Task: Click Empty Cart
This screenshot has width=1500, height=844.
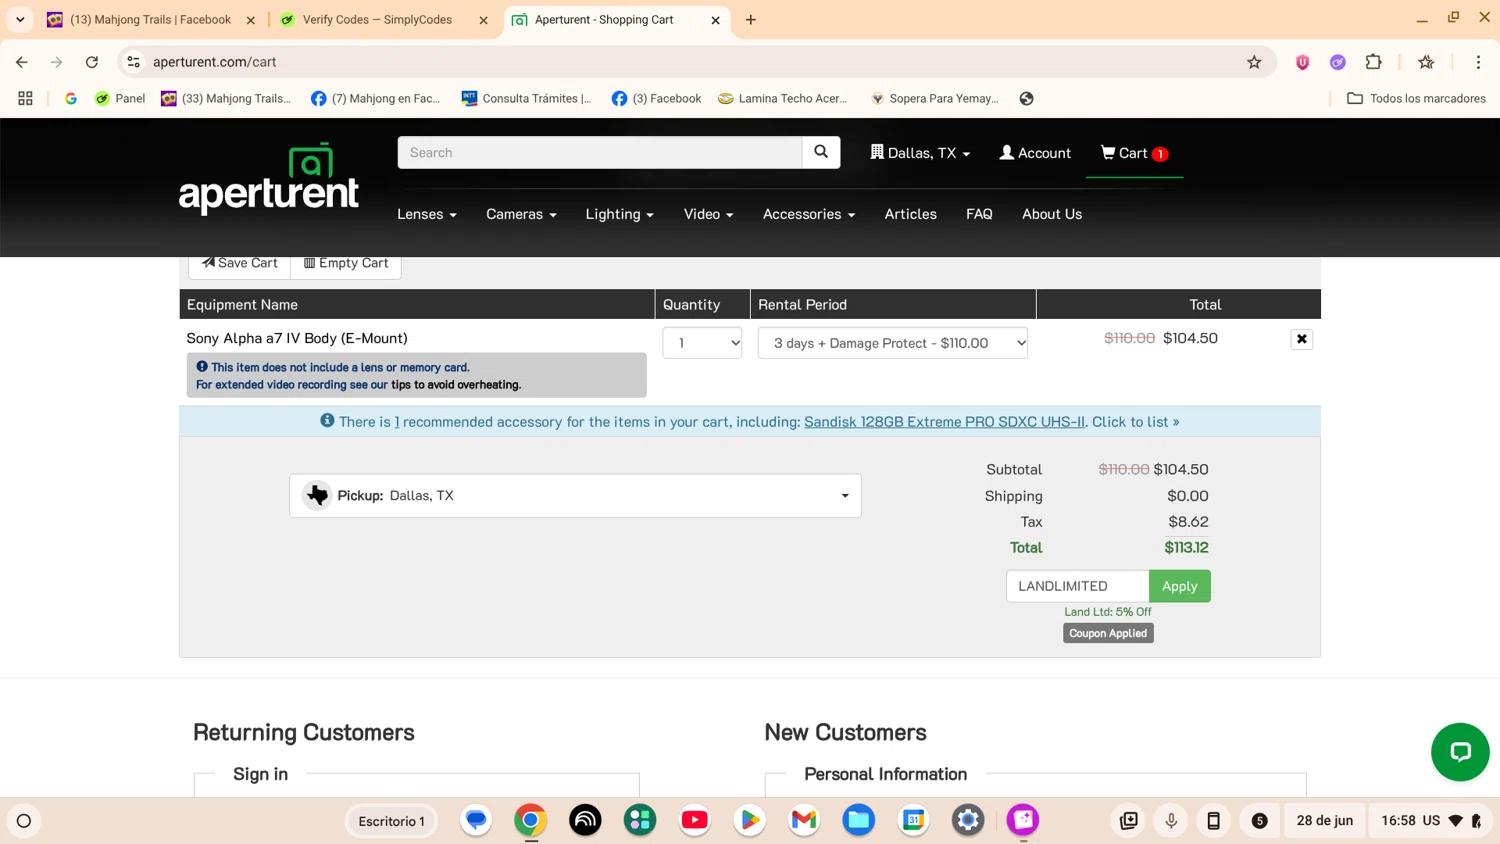Action: [x=346, y=263]
